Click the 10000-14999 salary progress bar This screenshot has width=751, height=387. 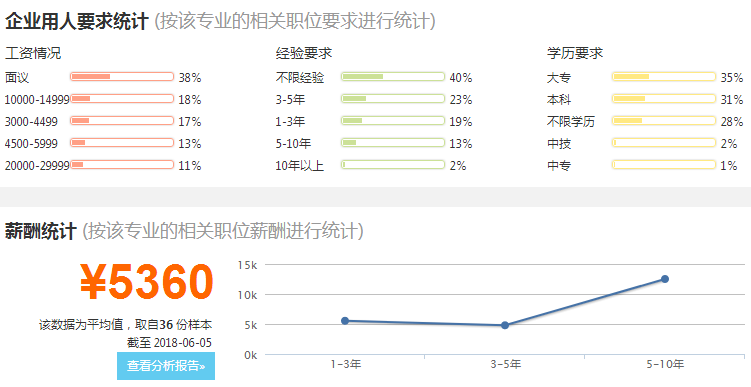point(122,99)
